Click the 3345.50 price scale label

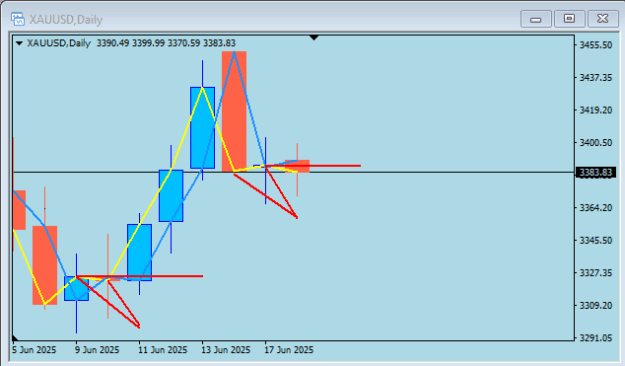[596, 240]
